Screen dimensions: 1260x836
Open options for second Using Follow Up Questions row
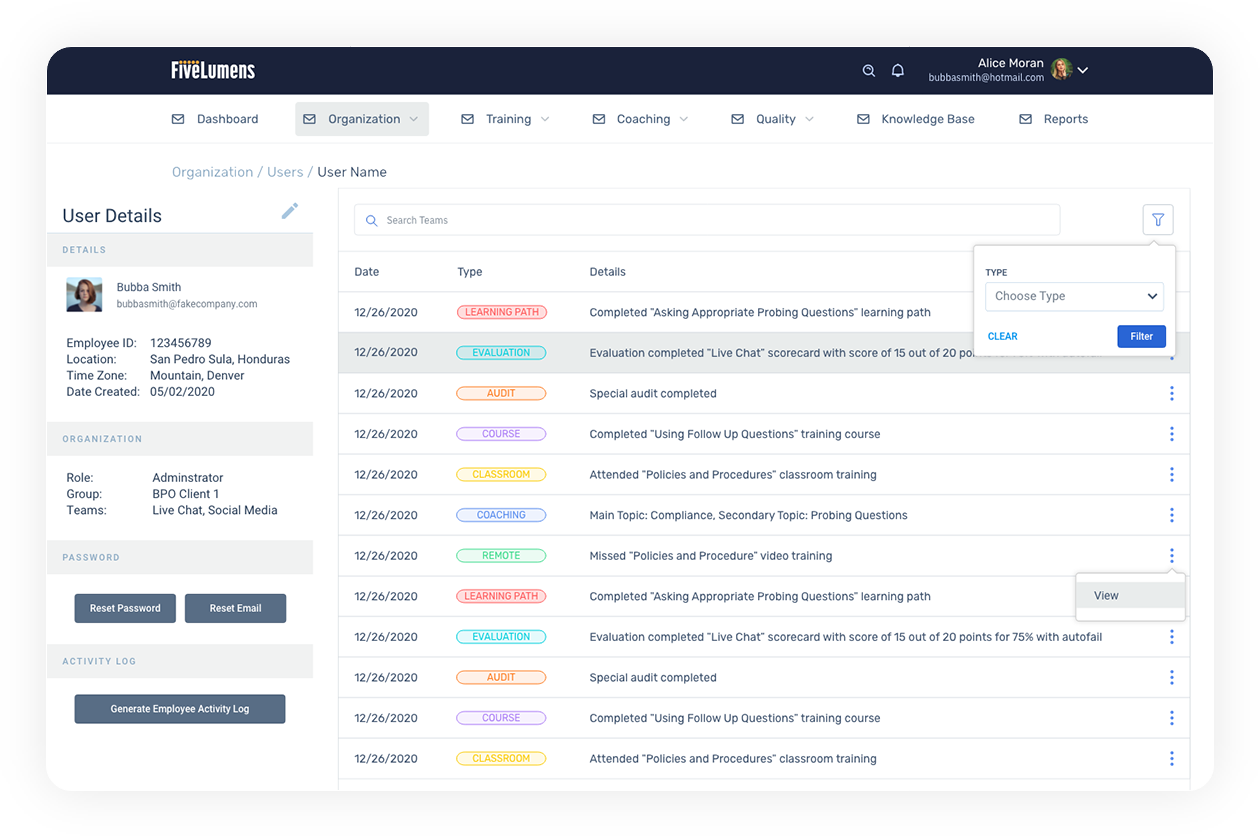coord(1171,718)
